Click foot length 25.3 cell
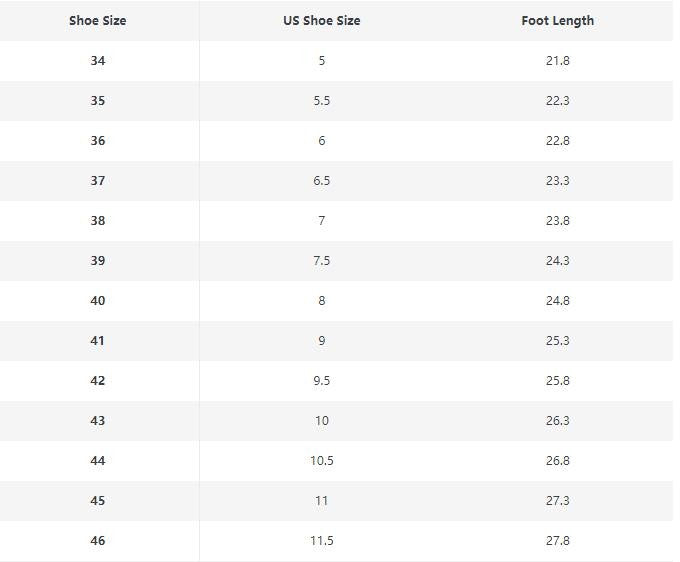The image size is (680, 562). [558, 341]
